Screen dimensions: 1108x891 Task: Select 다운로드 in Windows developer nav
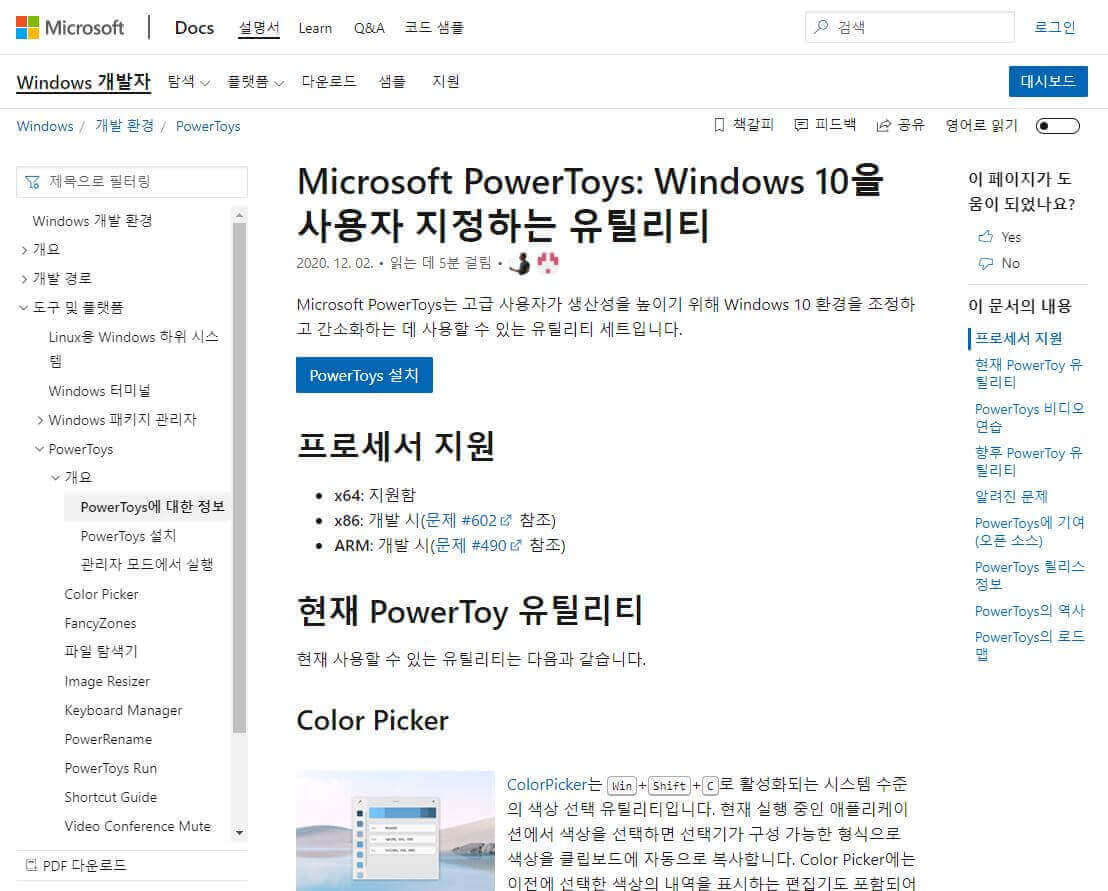pyautogui.click(x=329, y=81)
